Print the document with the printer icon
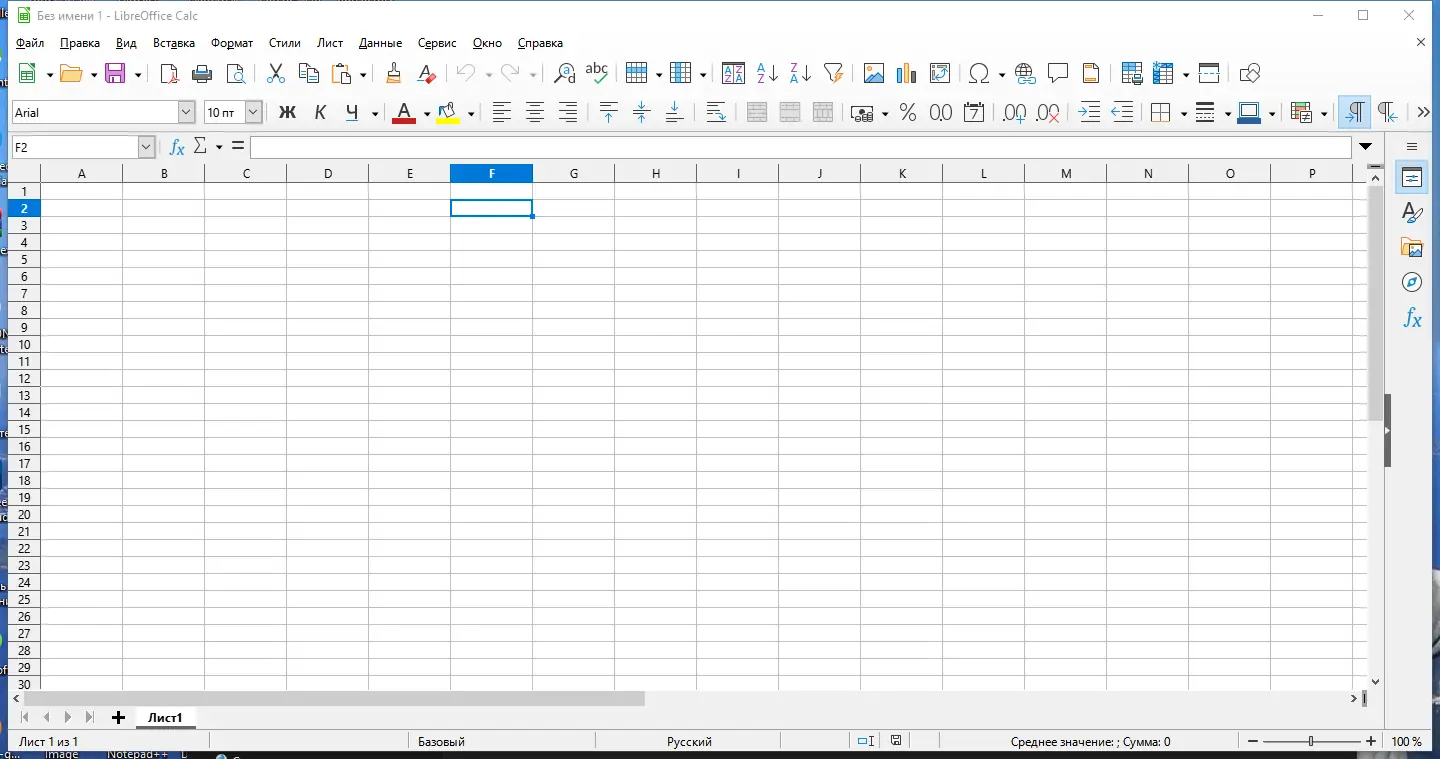This screenshot has height=759, width=1440. (x=203, y=73)
